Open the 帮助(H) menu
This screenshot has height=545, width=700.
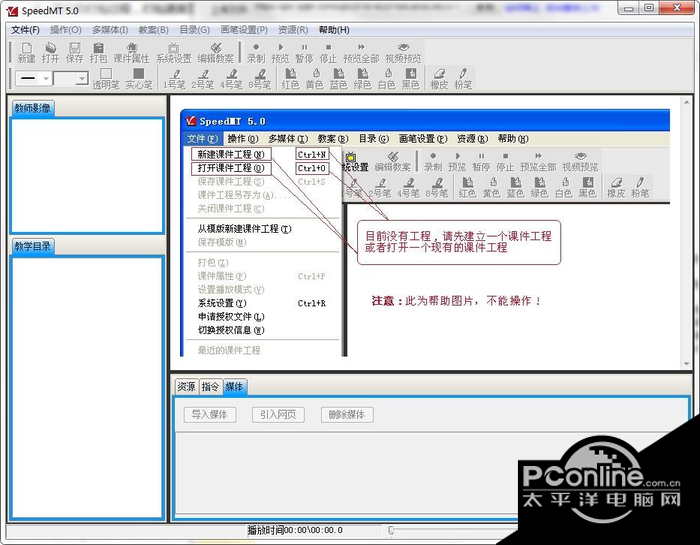334,30
